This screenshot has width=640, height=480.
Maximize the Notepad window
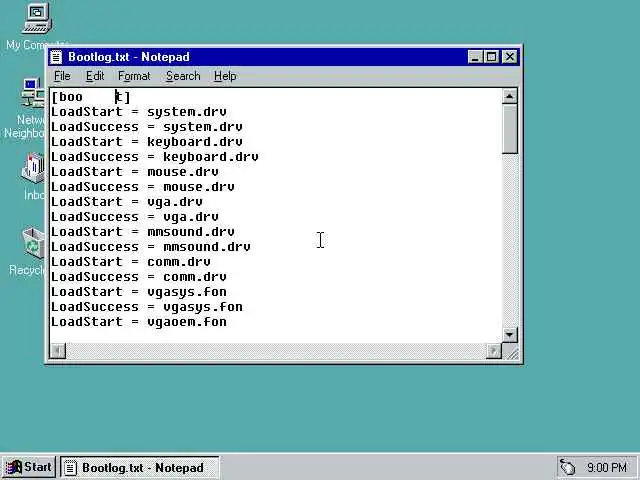coord(491,57)
